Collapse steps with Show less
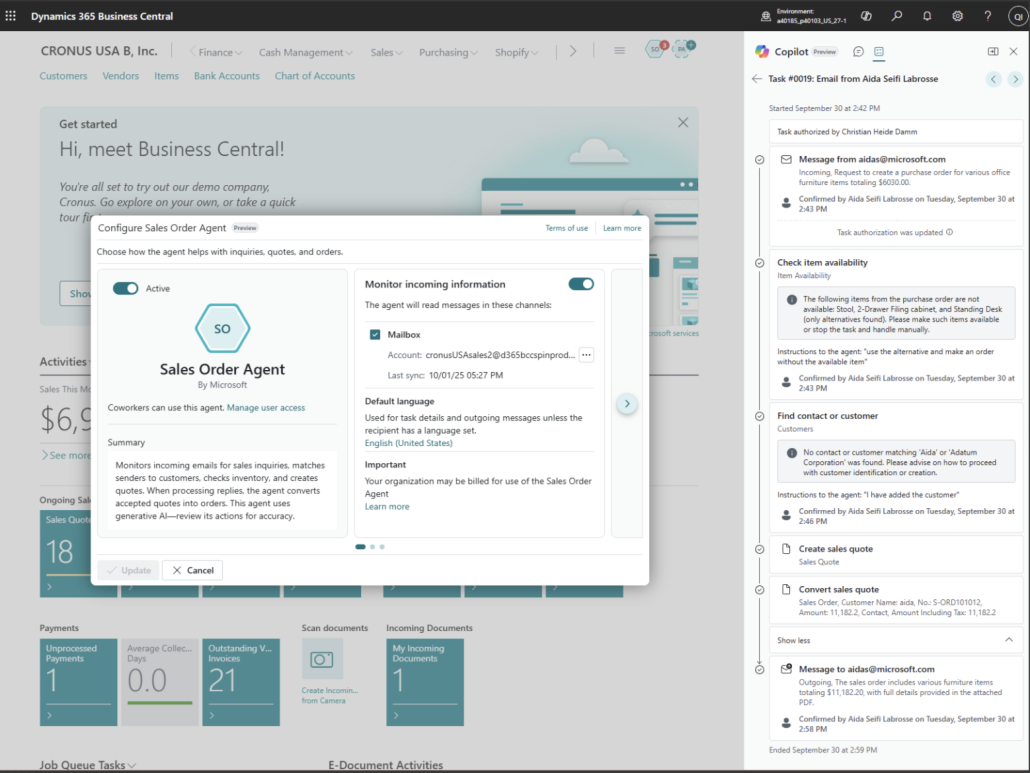The height and width of the screenshot is (773, 1030). 895,640
